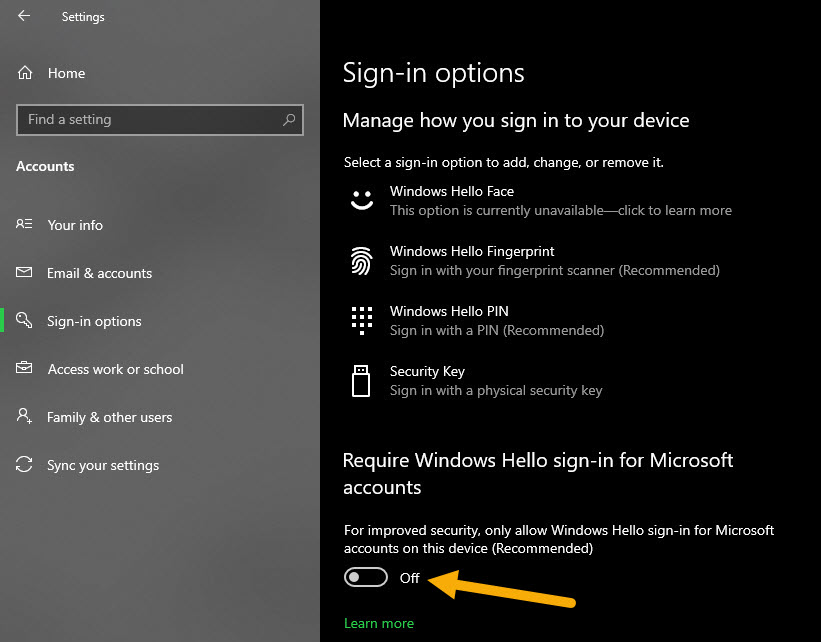Focus the Find a setting search box

(x=160, y=120)
